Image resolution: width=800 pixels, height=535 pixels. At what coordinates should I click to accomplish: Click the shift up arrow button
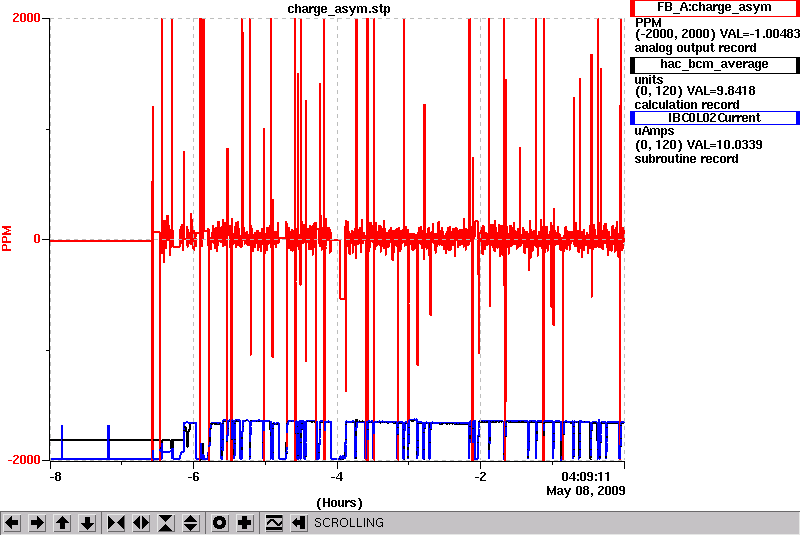pos(63,523)
